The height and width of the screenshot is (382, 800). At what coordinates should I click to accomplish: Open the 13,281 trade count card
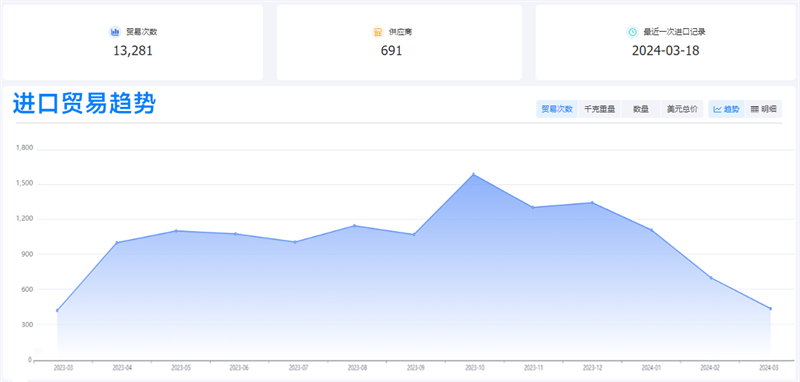coord(133,42)
